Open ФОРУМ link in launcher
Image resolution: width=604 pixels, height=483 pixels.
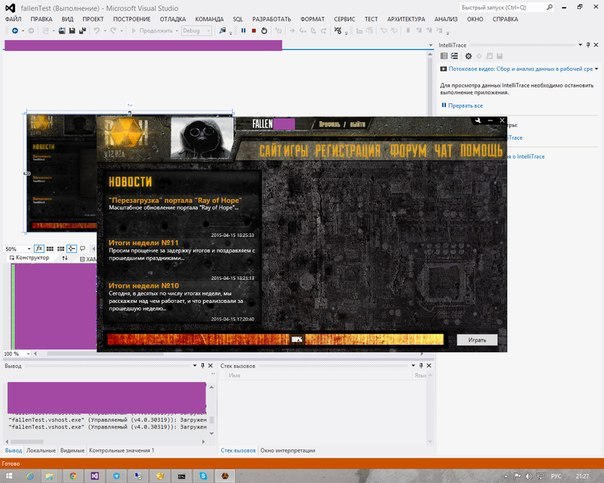click(408, 151)
